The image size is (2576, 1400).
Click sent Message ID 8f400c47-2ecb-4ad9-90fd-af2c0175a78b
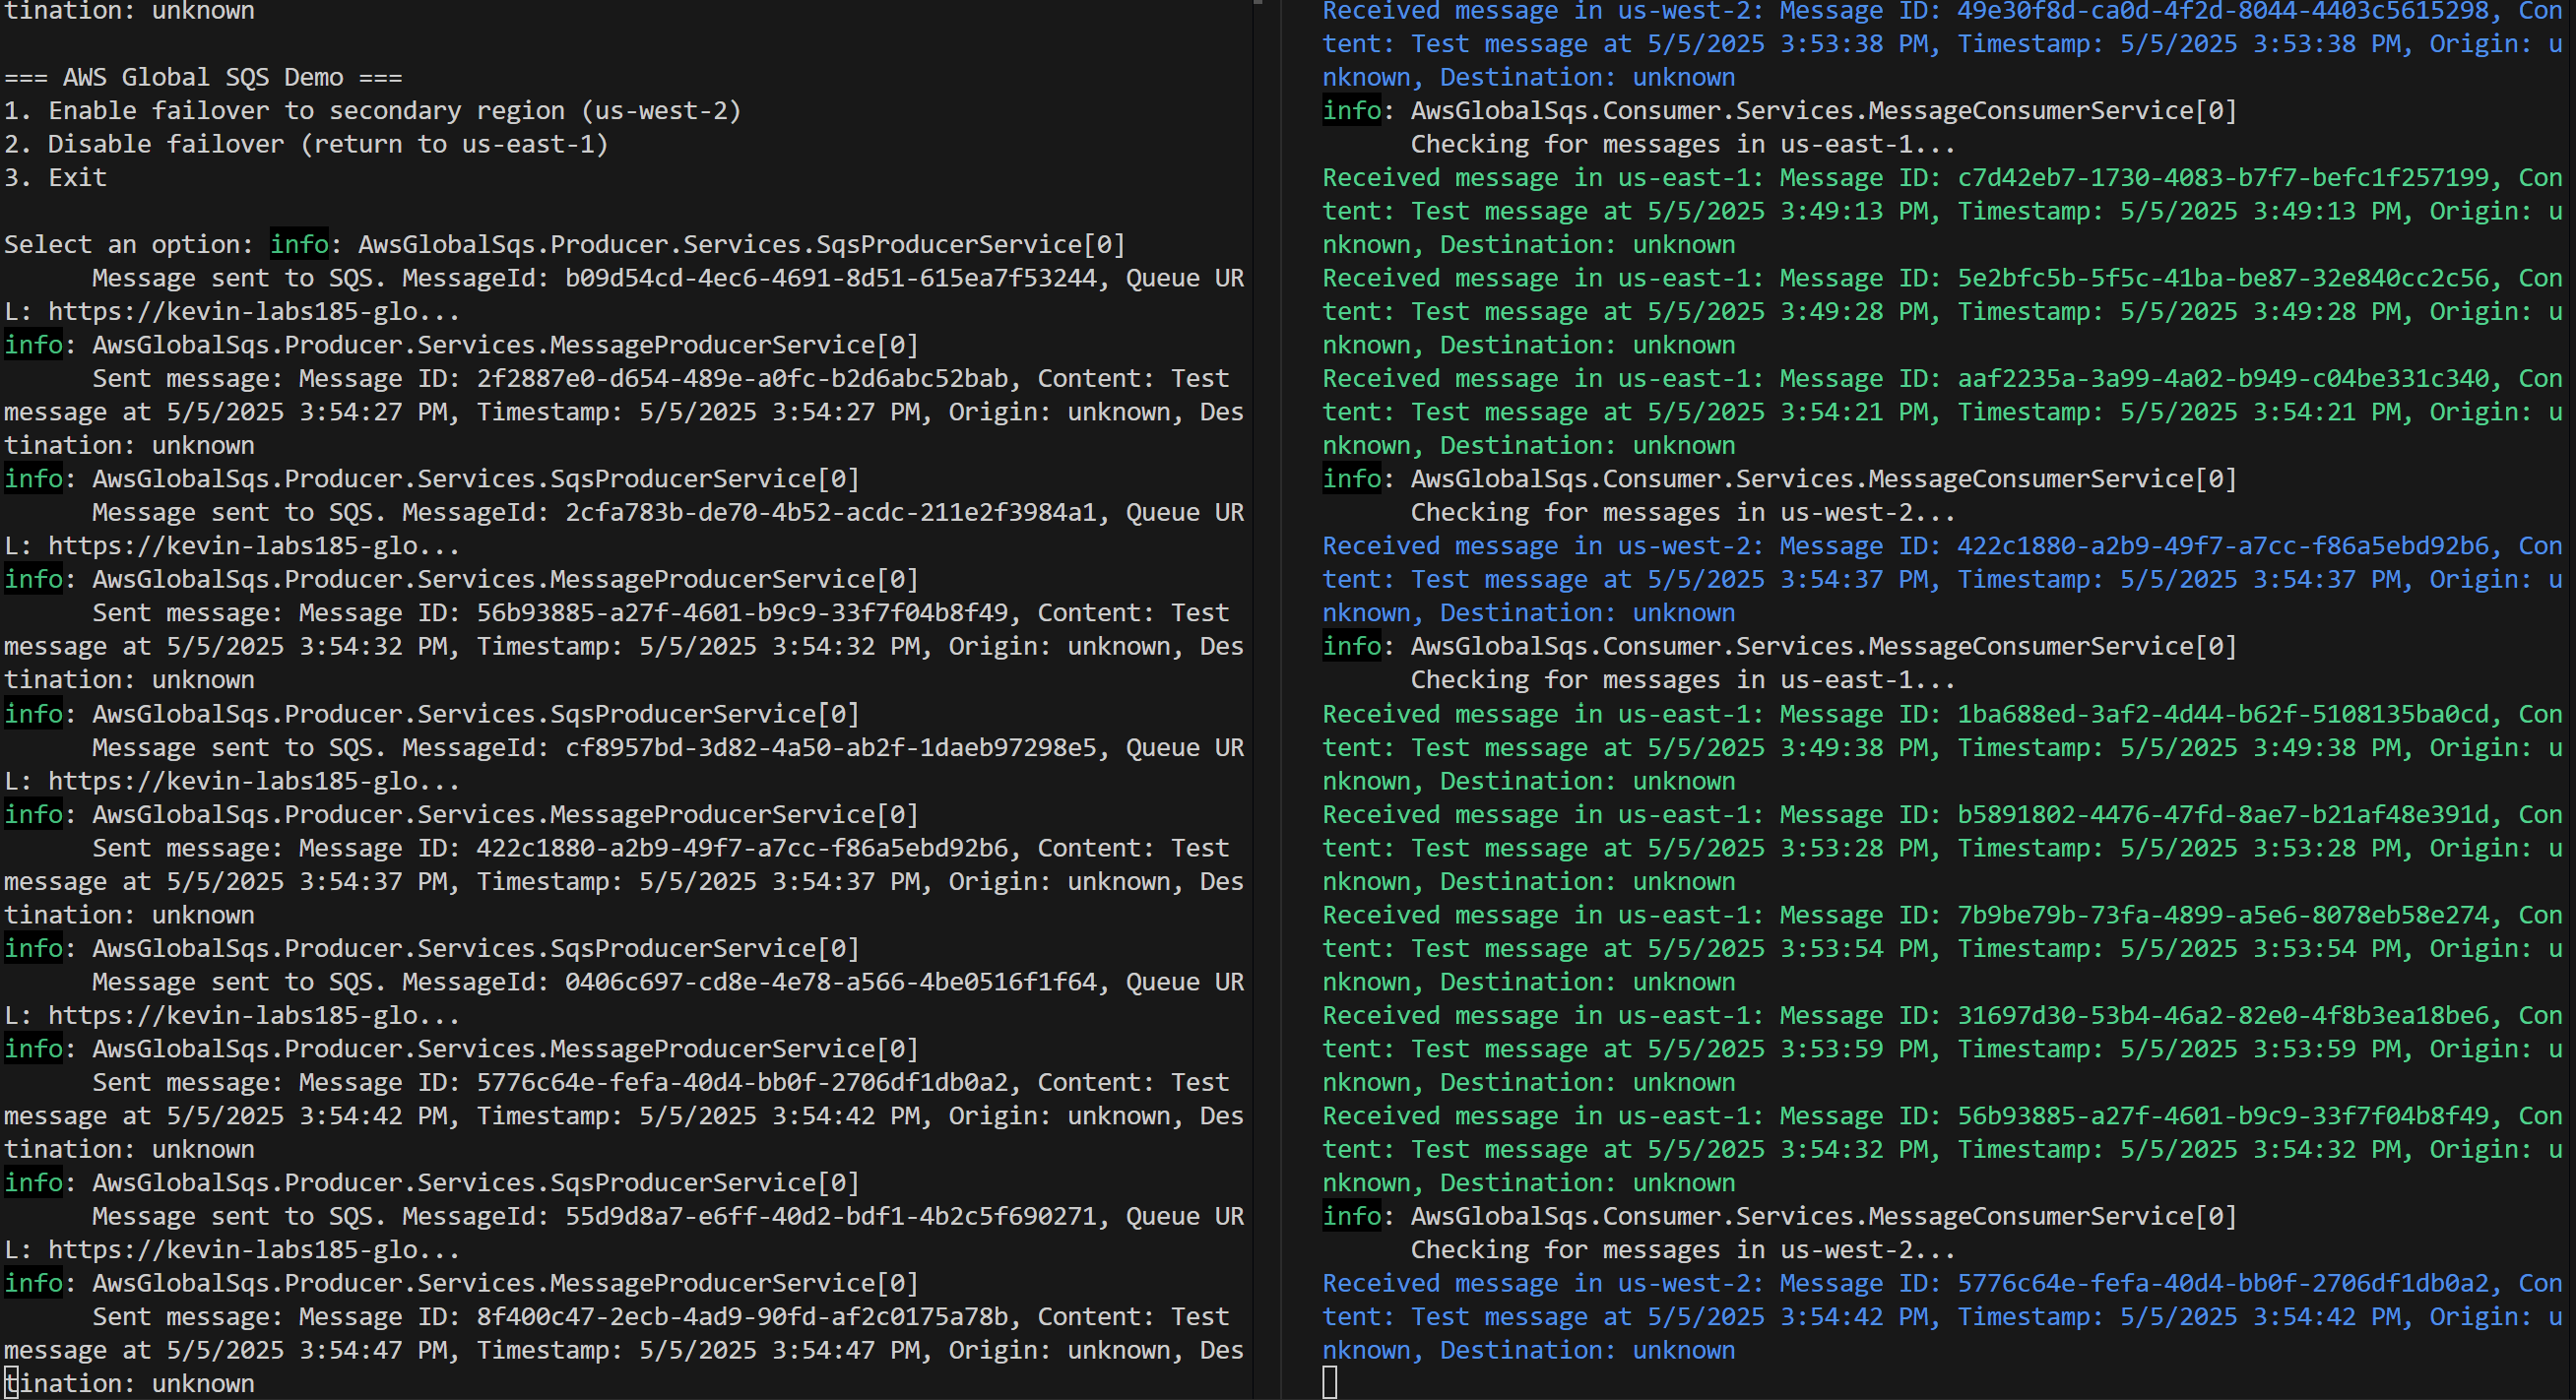coord(741,1317)
